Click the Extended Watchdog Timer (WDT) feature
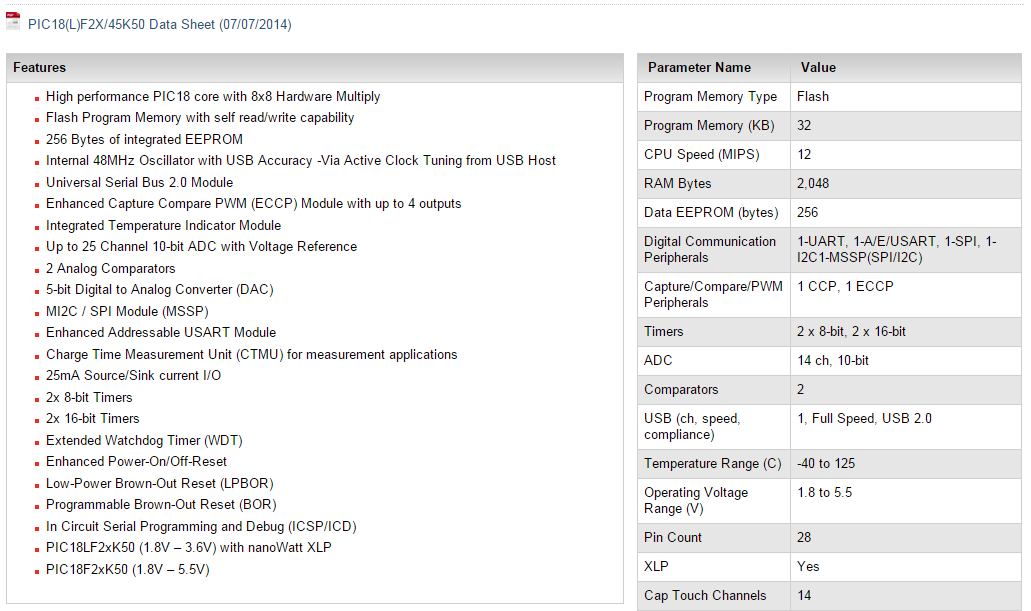 click(144, 440)
